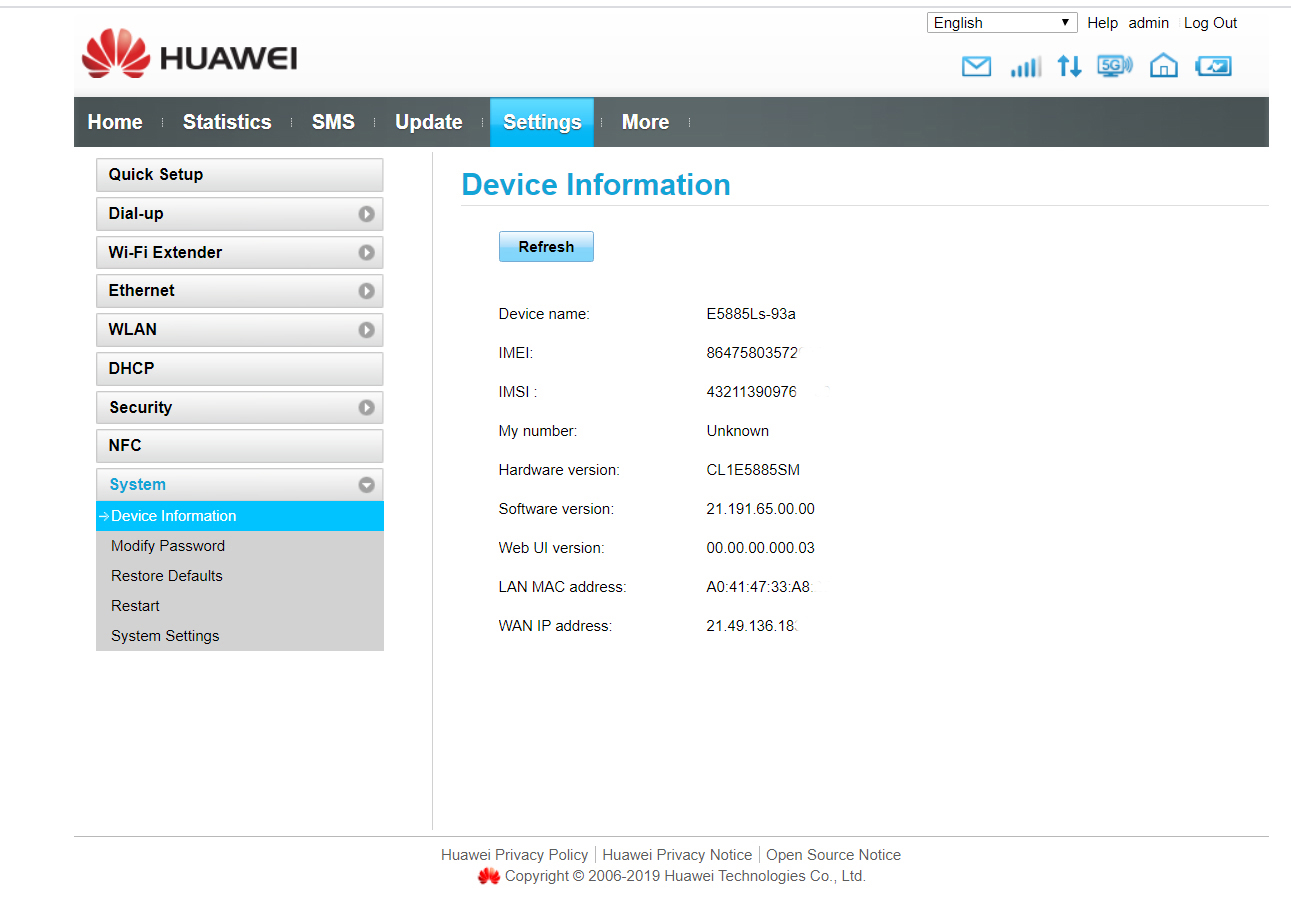Screen dimensions: 1291x898
Task: Open Huawei Privacy Policy link
Action: tap(514, 855)
